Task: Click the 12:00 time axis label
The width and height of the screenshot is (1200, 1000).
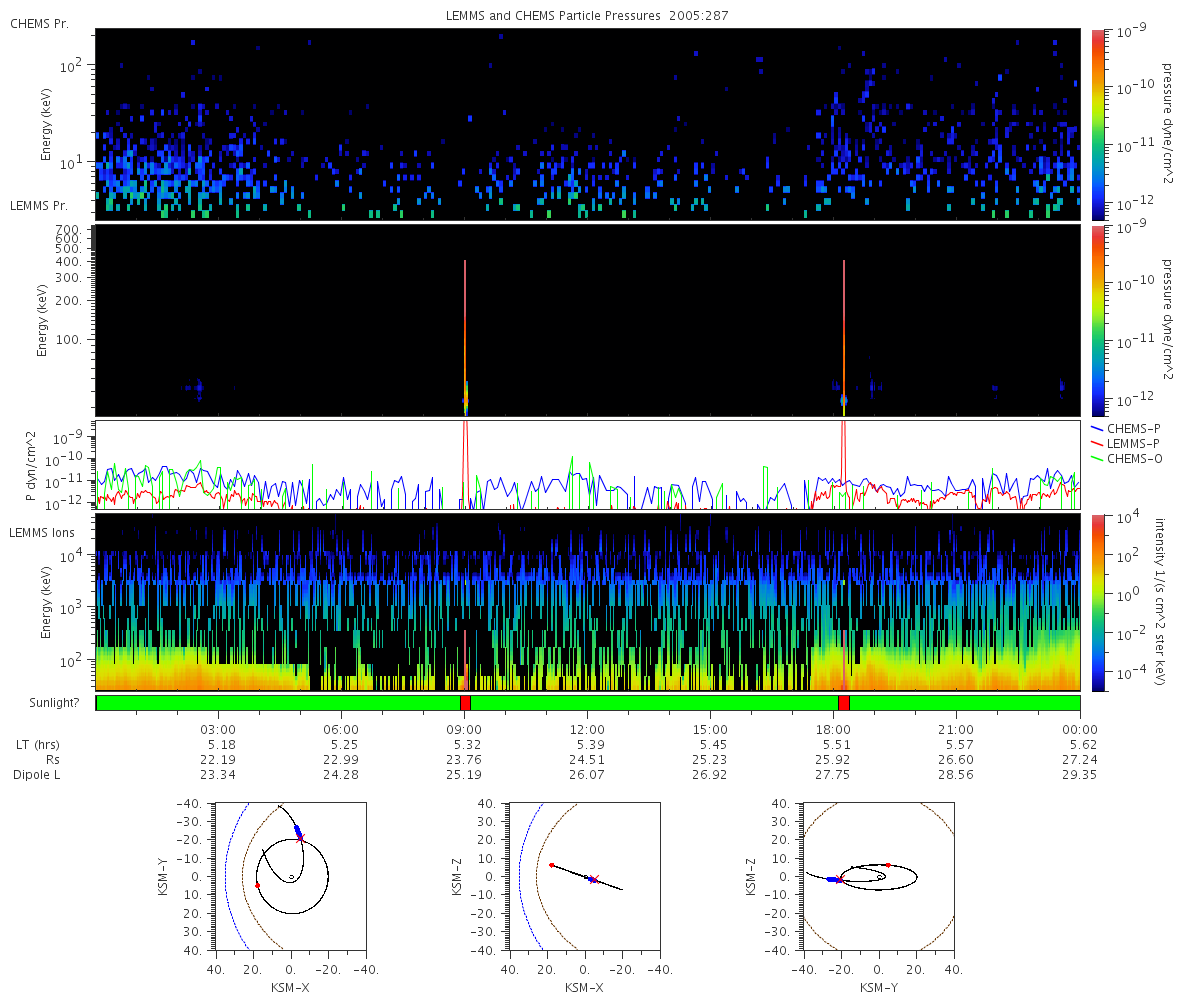Action: (x=587, y=729)
